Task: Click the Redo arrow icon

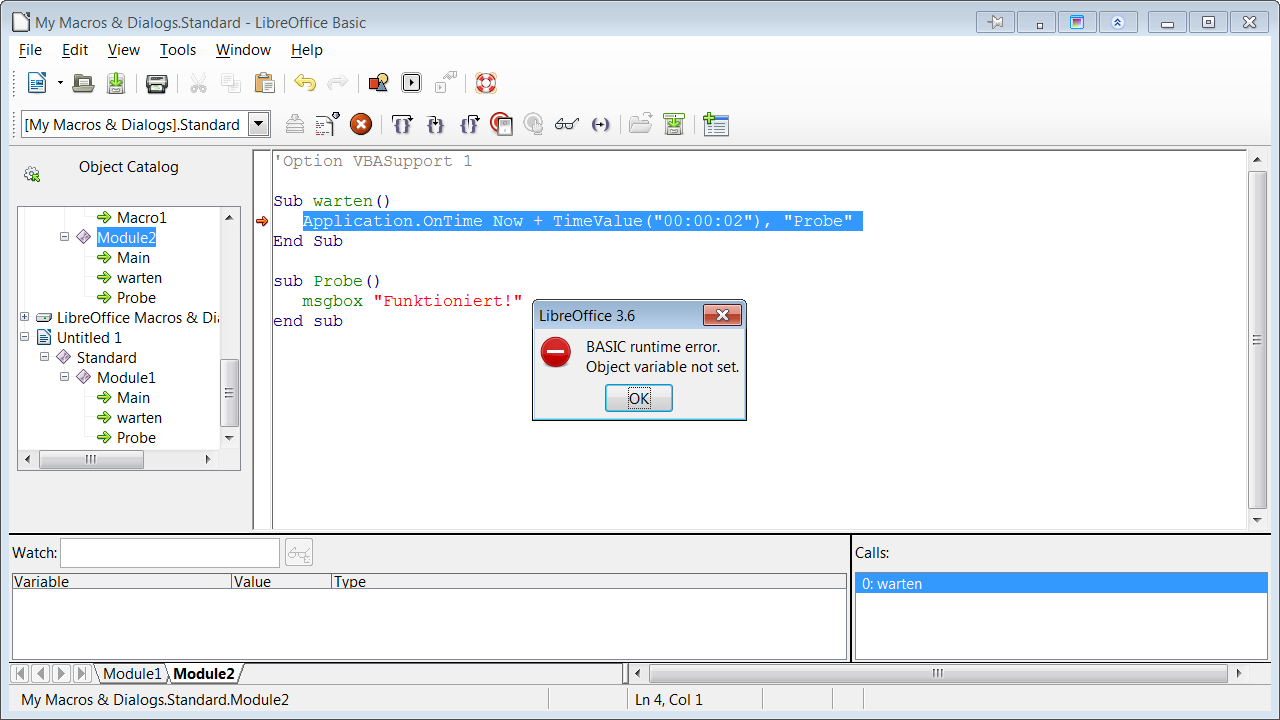Action: pyautogui.click(x=338, y=83)
